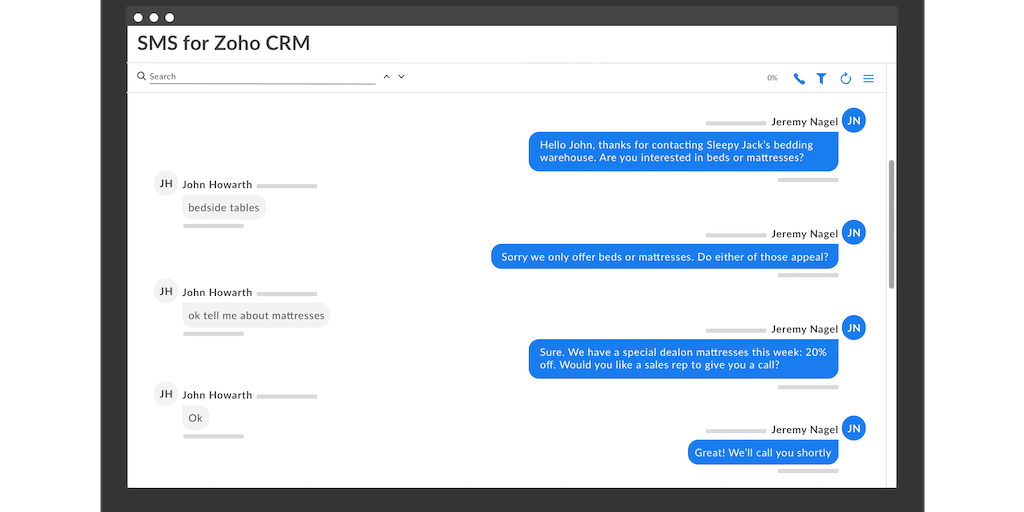The height and width of the screenshot is (512, 1024).
Task: Click JN avatar beside 'Great! We'll call you shortly'
Action: pyautogui.click(x=853, y=429)
